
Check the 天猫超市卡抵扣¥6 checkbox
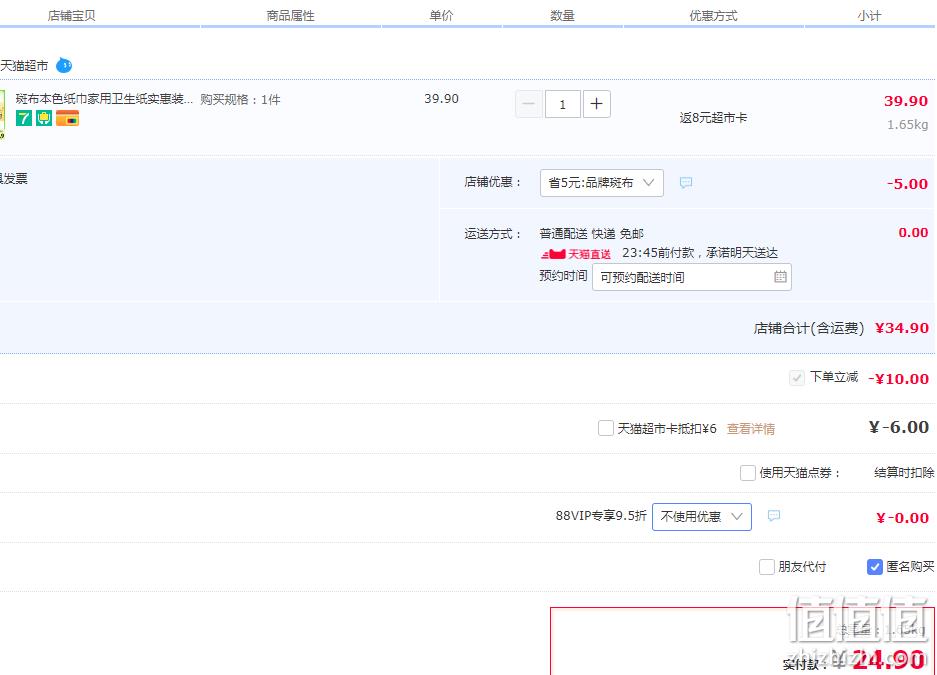(606, 428)
